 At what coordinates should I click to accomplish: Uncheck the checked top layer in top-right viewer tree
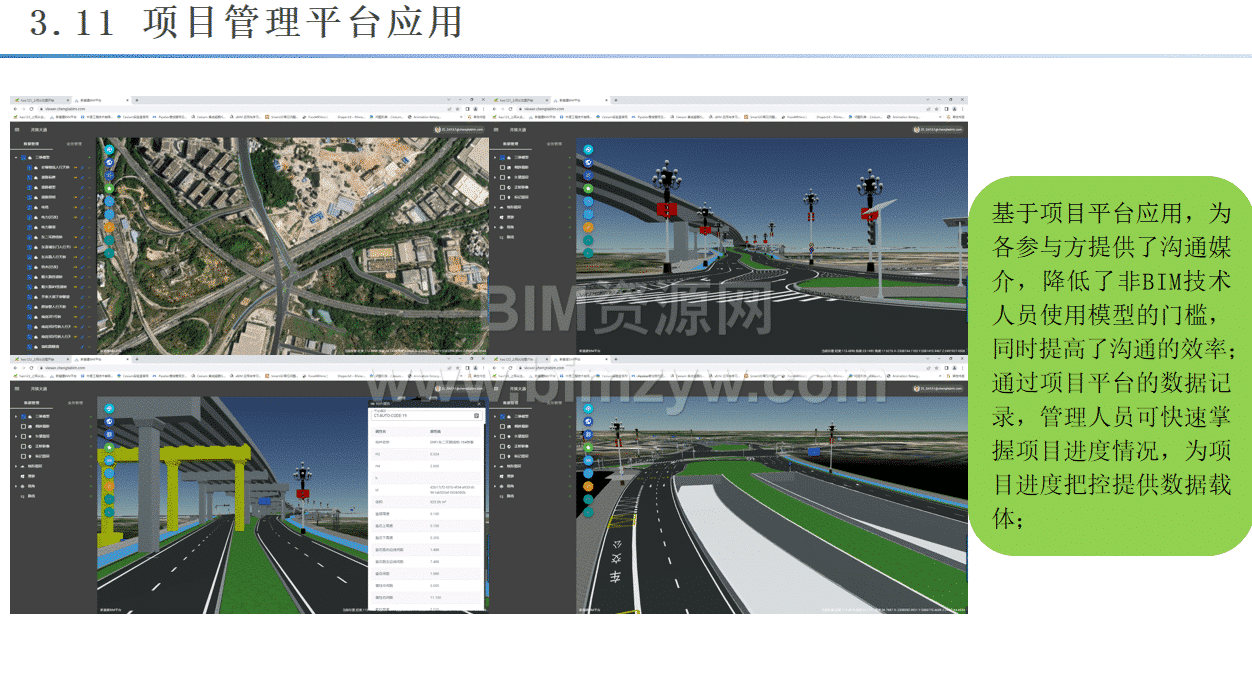pyautogui.click(x=502, y=157)
